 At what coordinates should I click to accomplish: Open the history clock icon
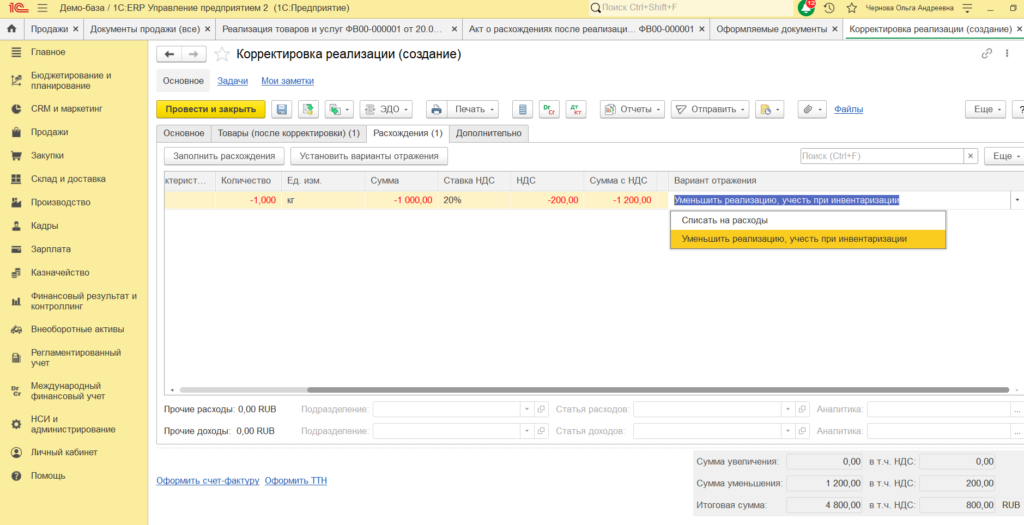click(829, 8)
